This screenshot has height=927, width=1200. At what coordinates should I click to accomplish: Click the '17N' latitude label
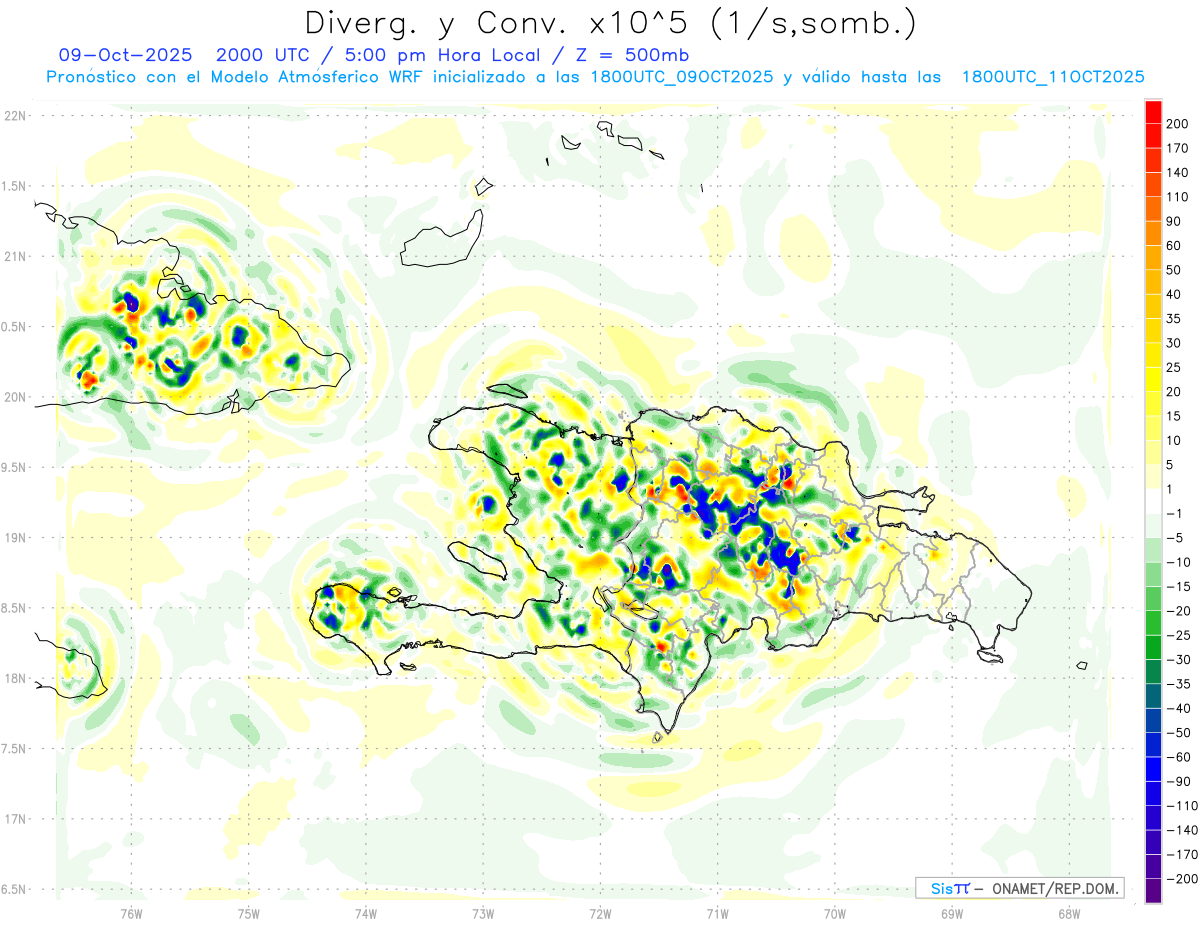click(x=14, y=819)
